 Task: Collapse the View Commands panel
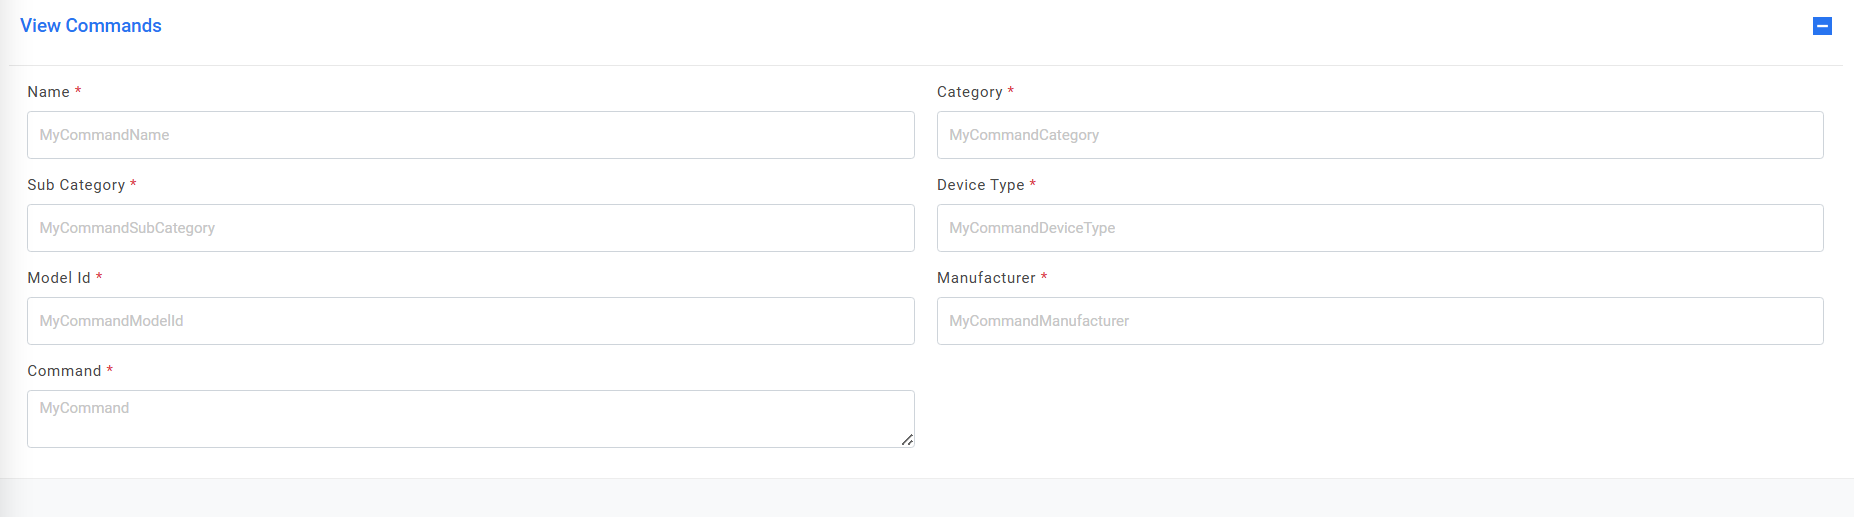coord(1822,26)
